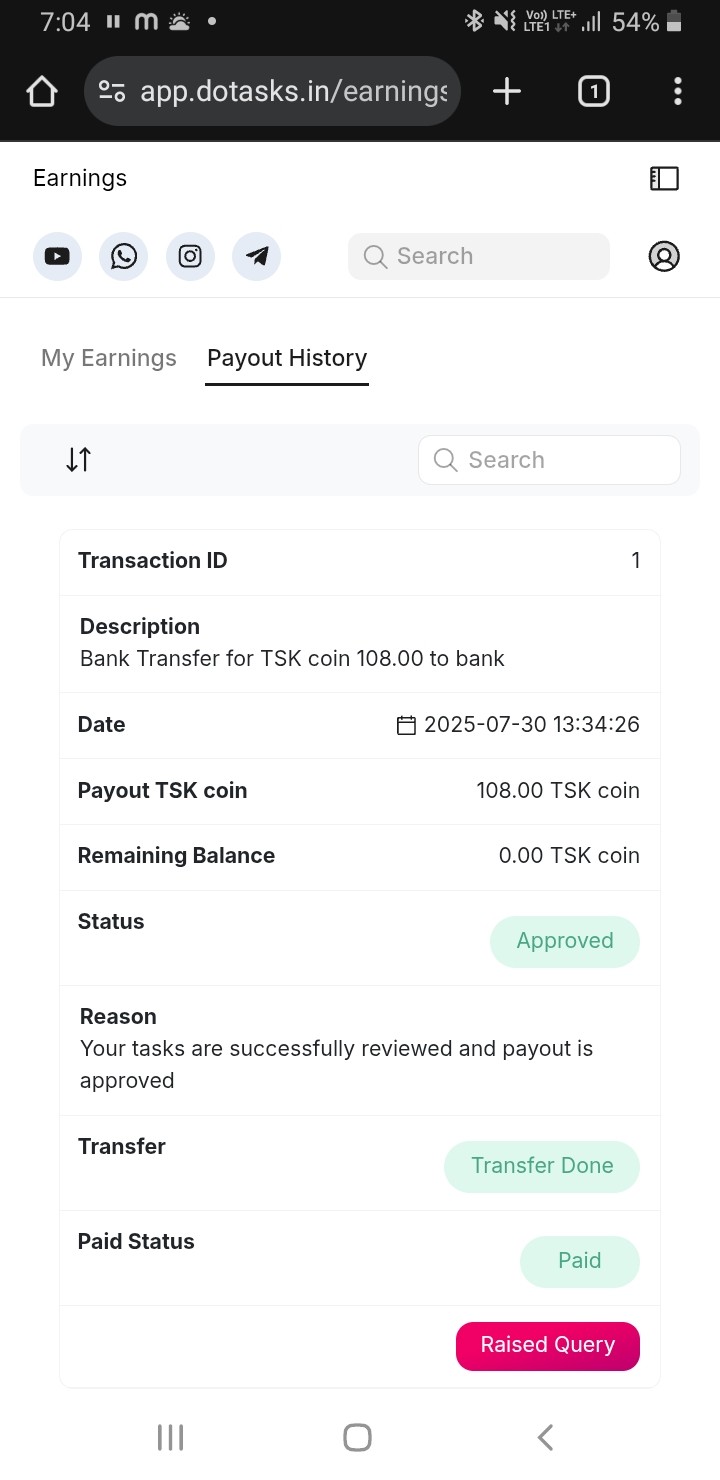
Task: Open browser three-dot menu
Action: 678,92
